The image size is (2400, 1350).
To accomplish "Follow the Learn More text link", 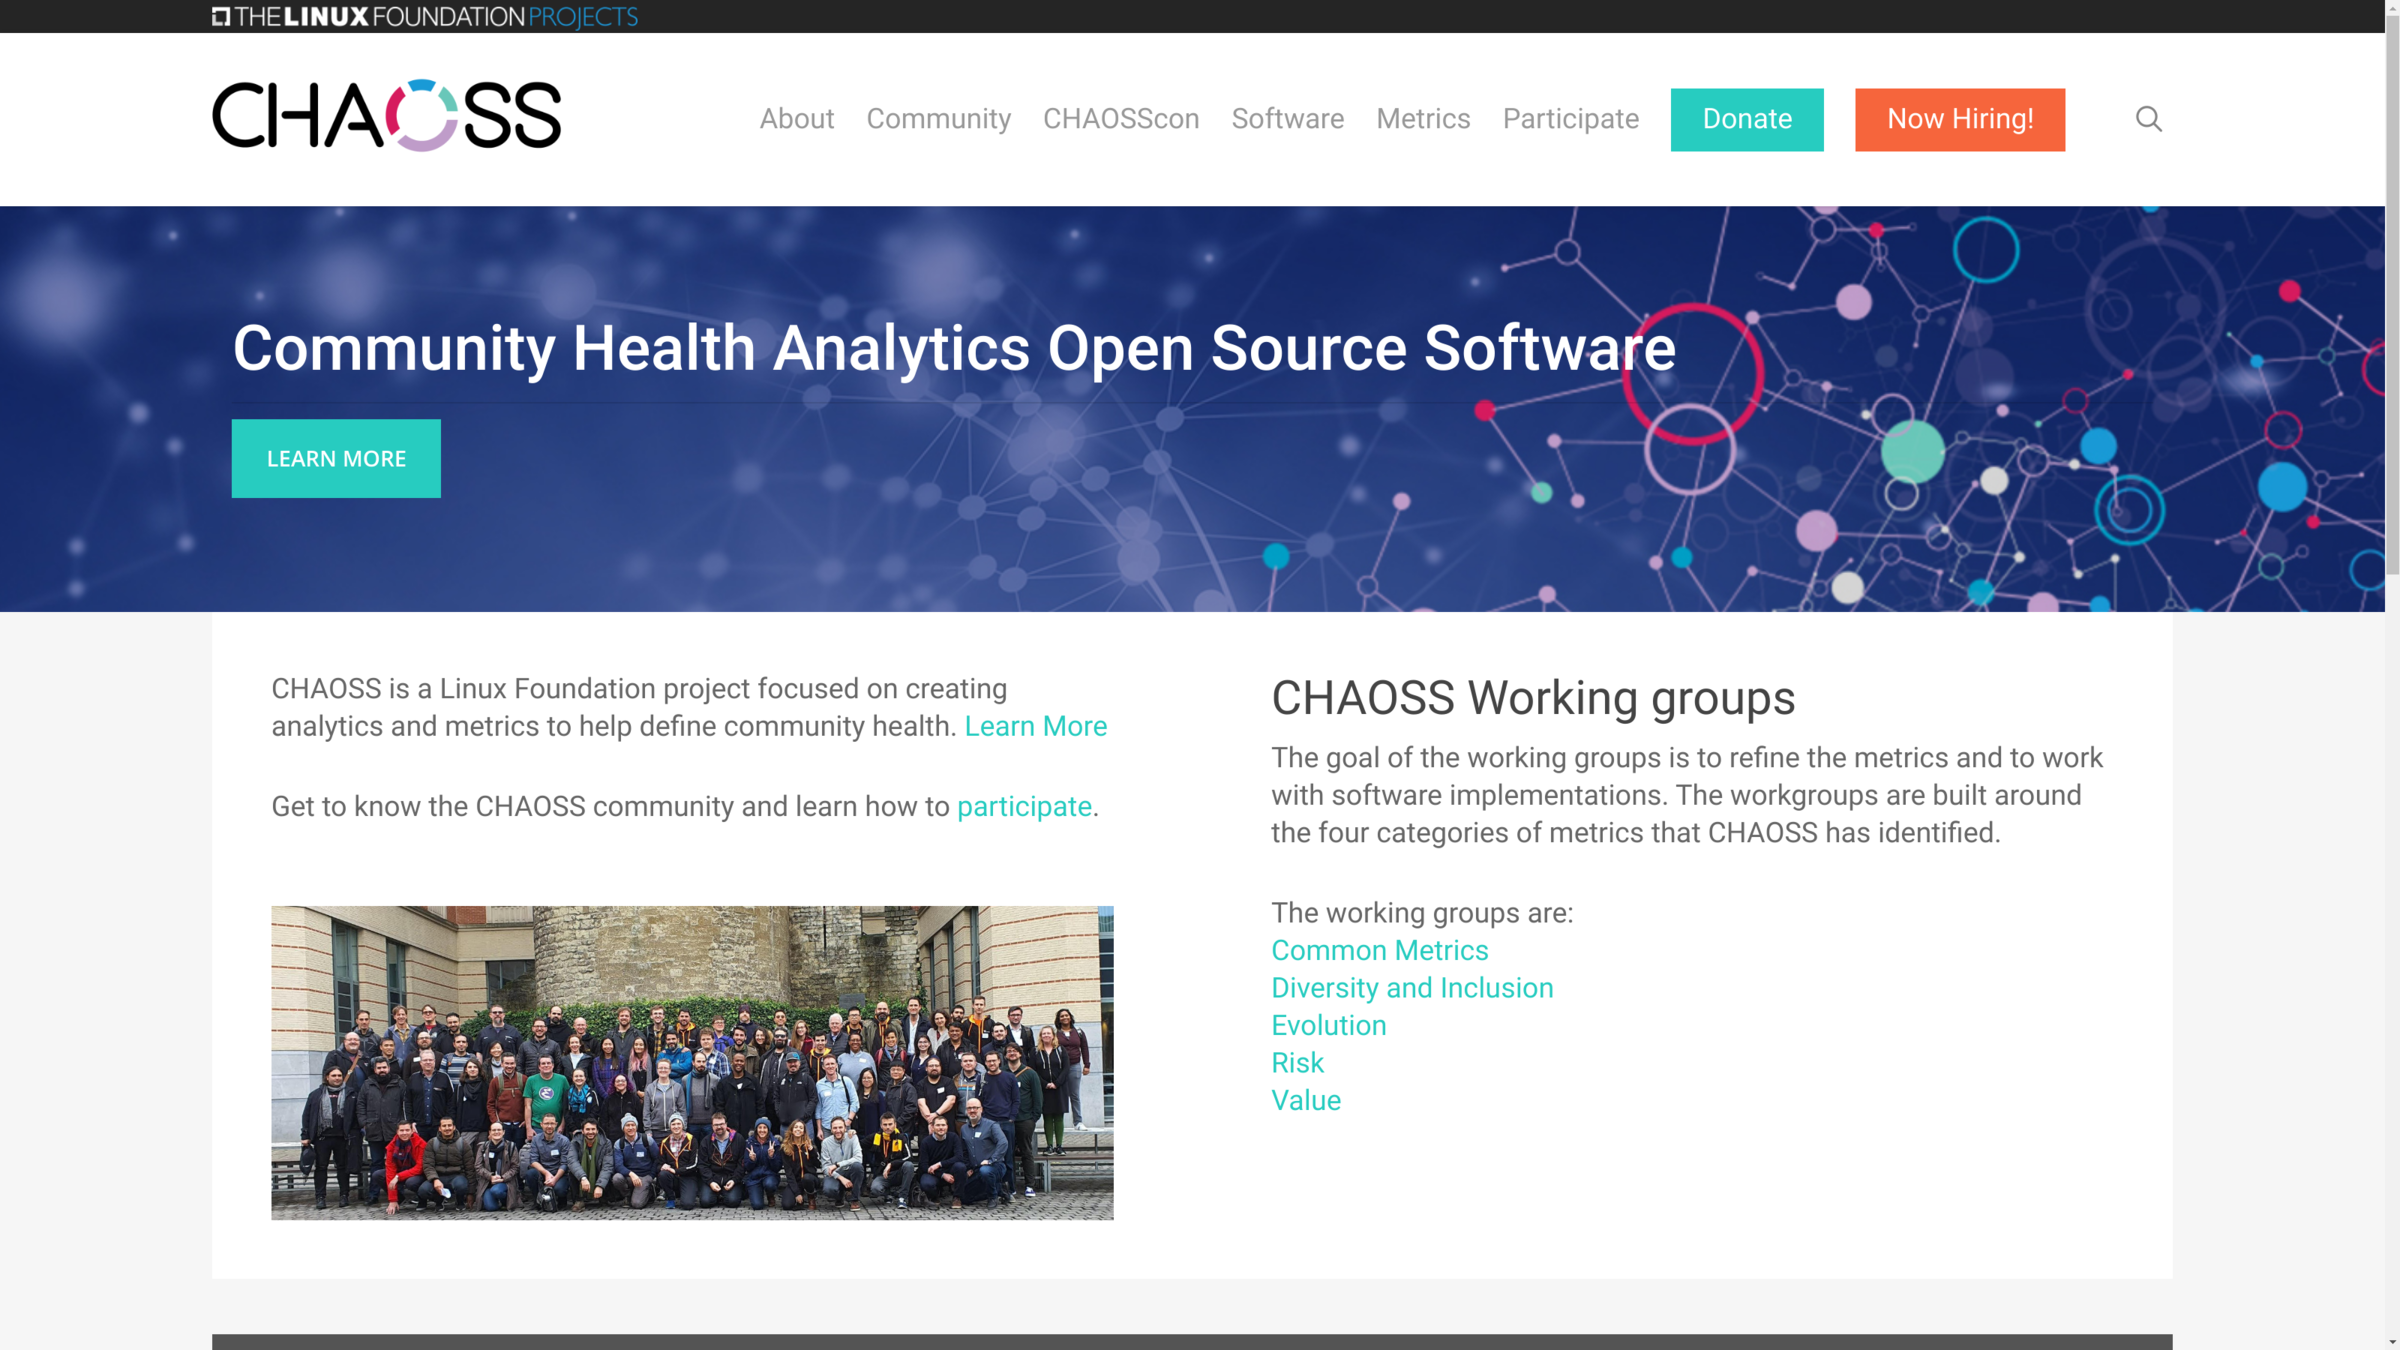I will [x=1035, y=726].
